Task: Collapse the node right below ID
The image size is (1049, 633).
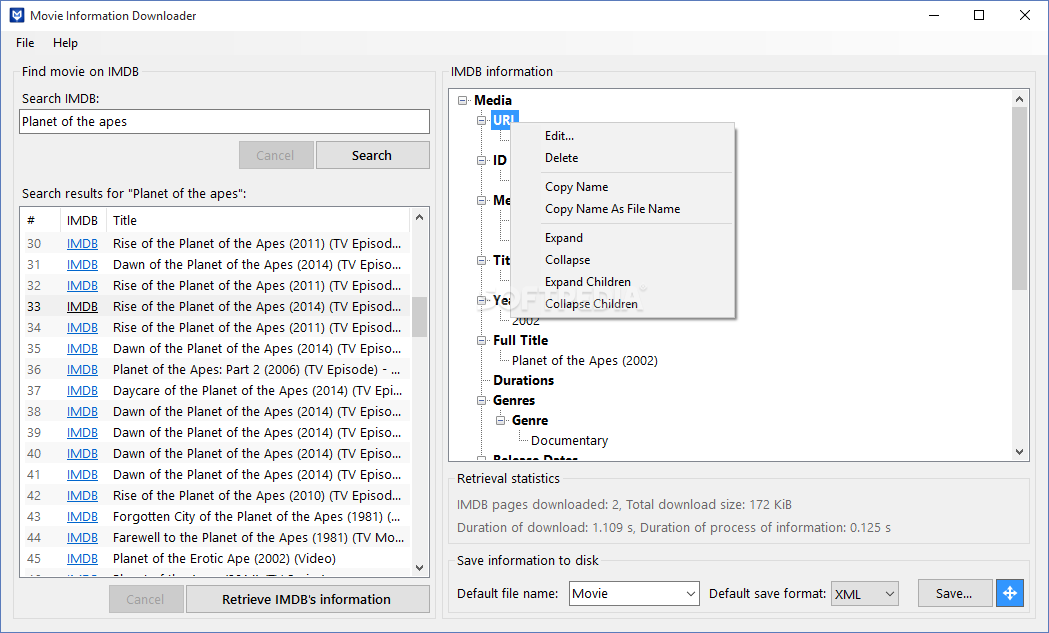Action: (x=481, y=201)
